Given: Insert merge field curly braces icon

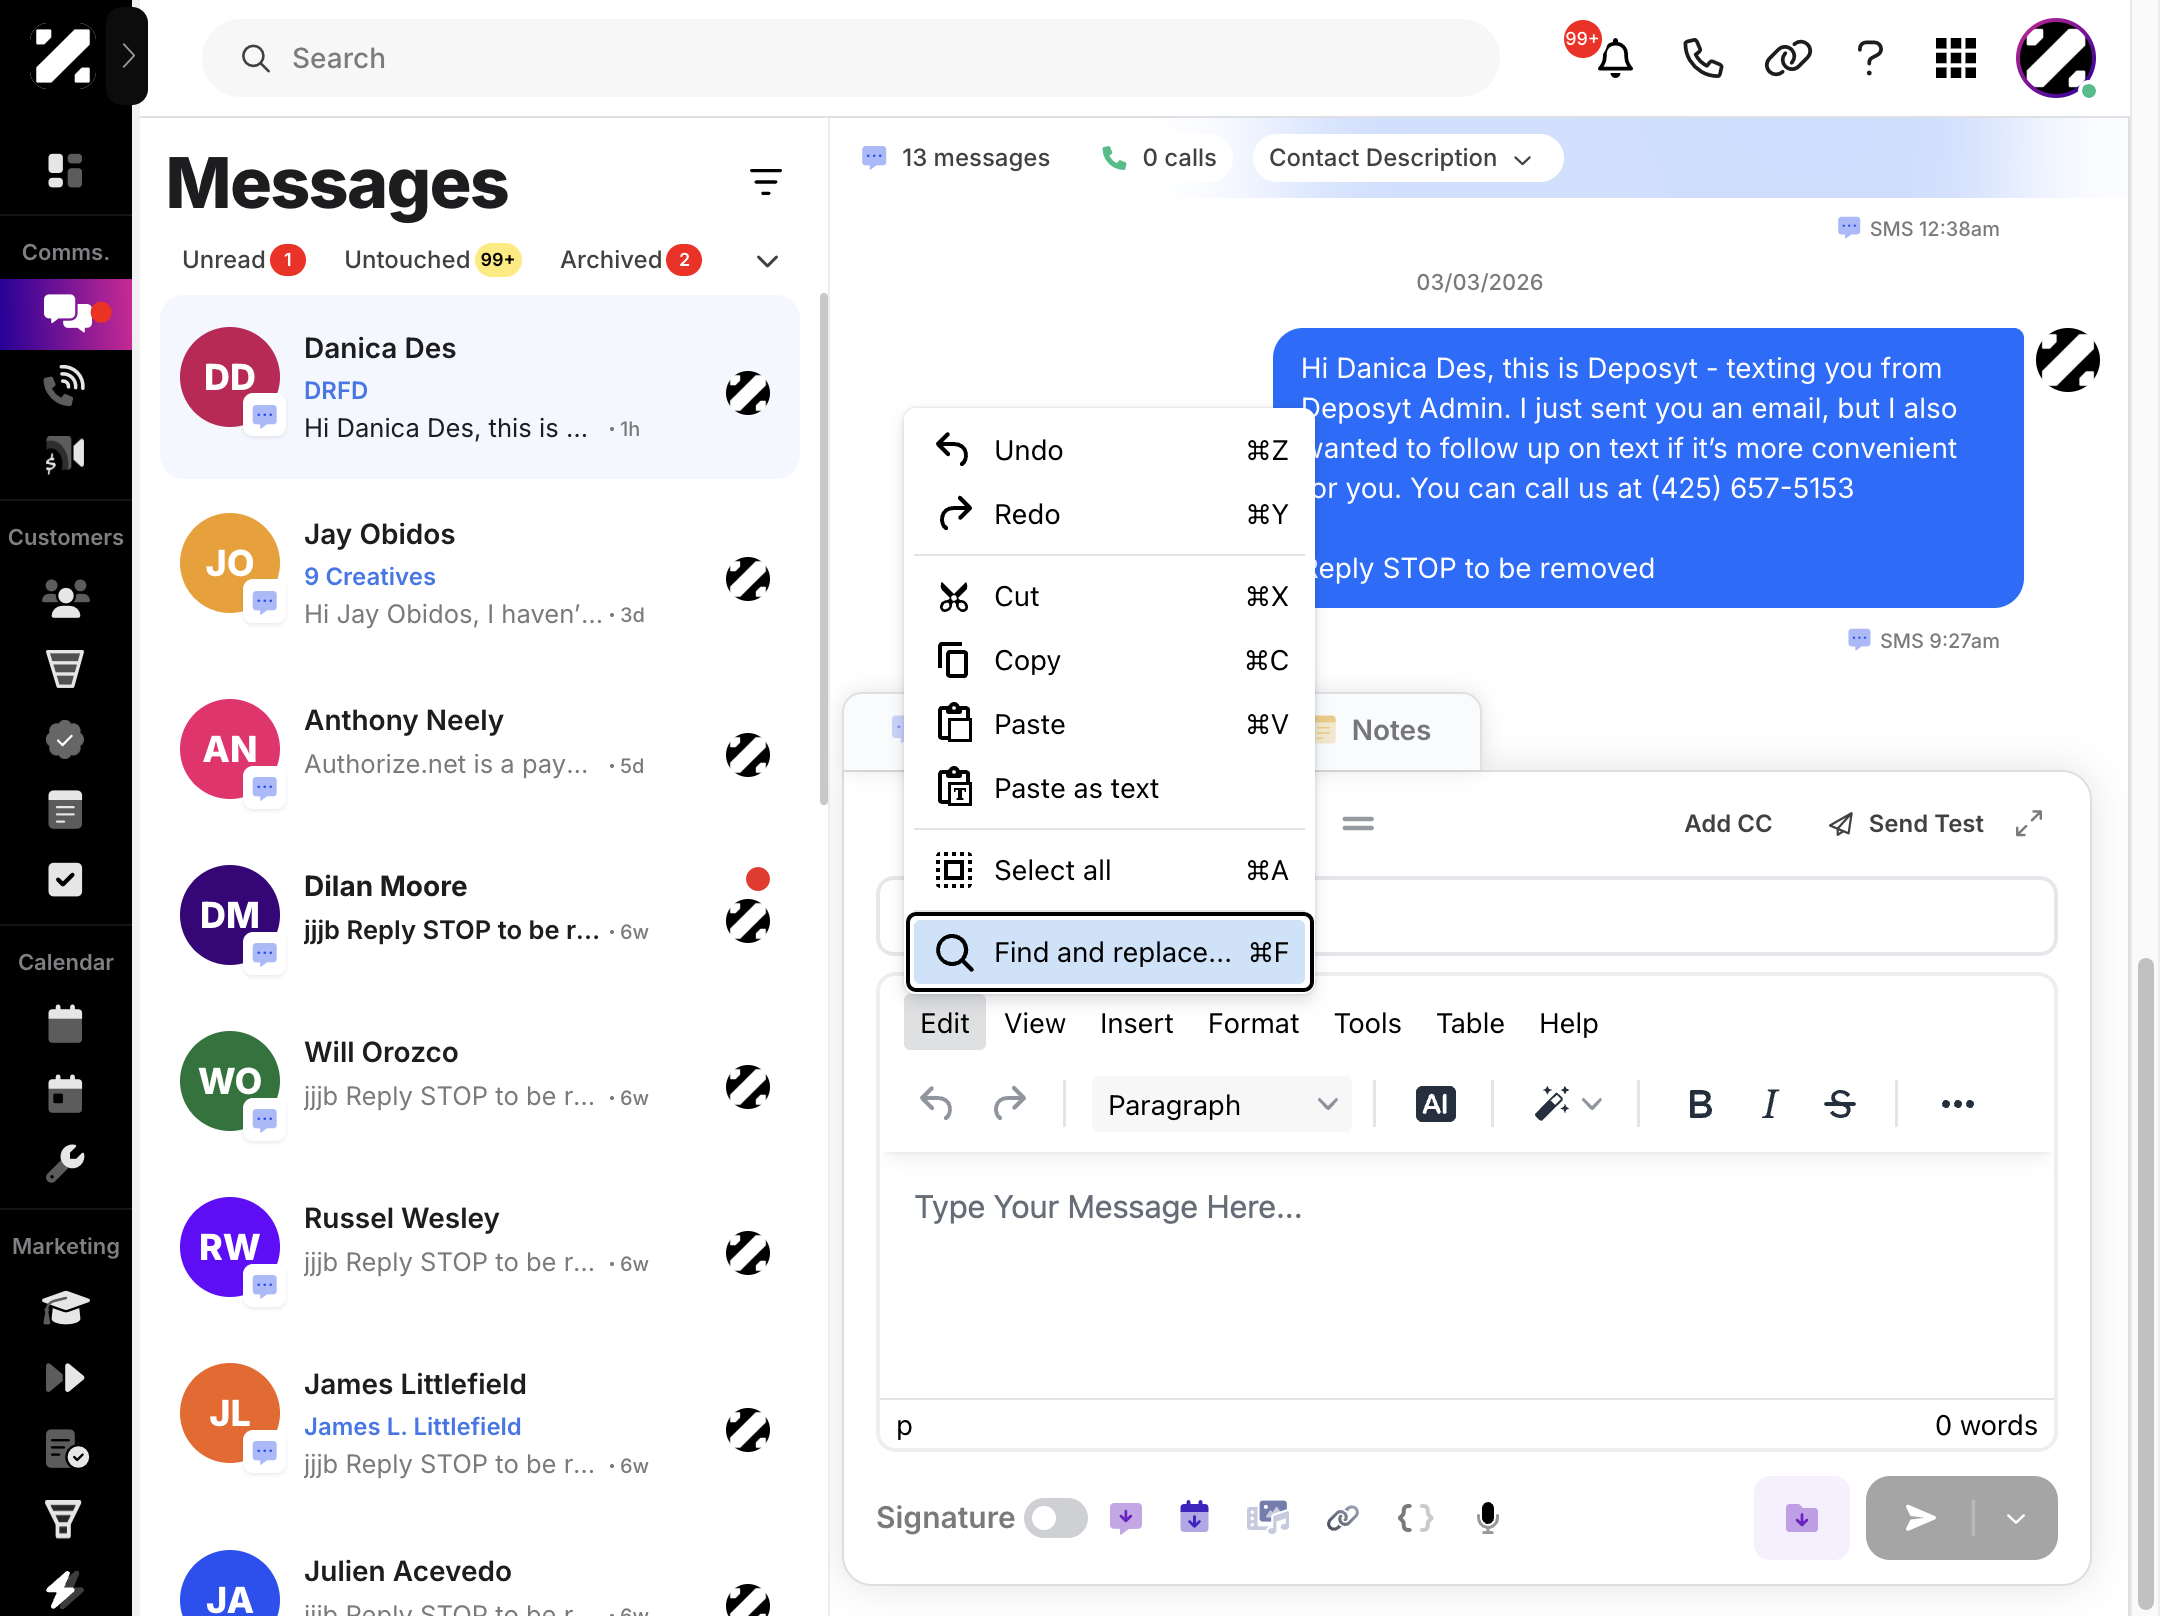Looking at the screenshot, I should [1414, 1518].
